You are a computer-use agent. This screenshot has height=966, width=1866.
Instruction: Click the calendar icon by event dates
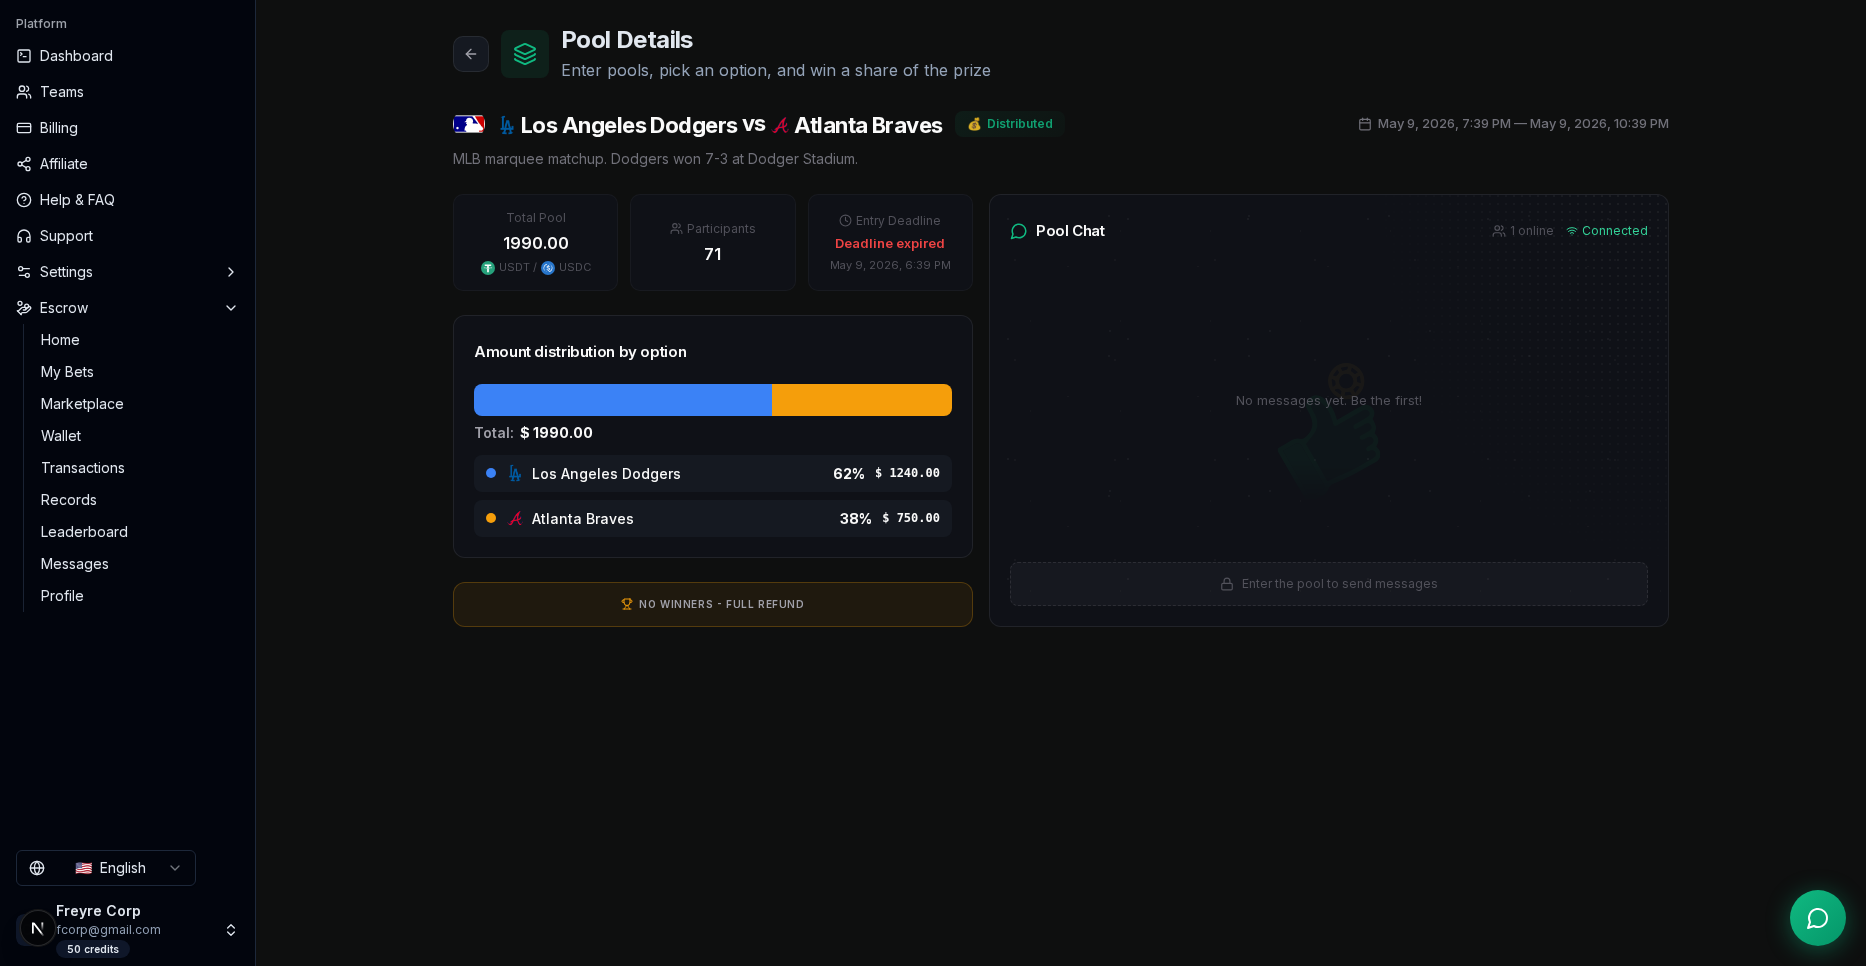point(1365,124)
